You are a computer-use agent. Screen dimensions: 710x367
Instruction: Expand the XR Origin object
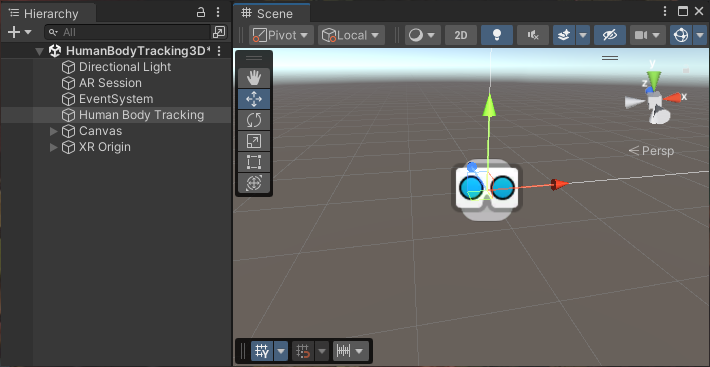(53, 147)
